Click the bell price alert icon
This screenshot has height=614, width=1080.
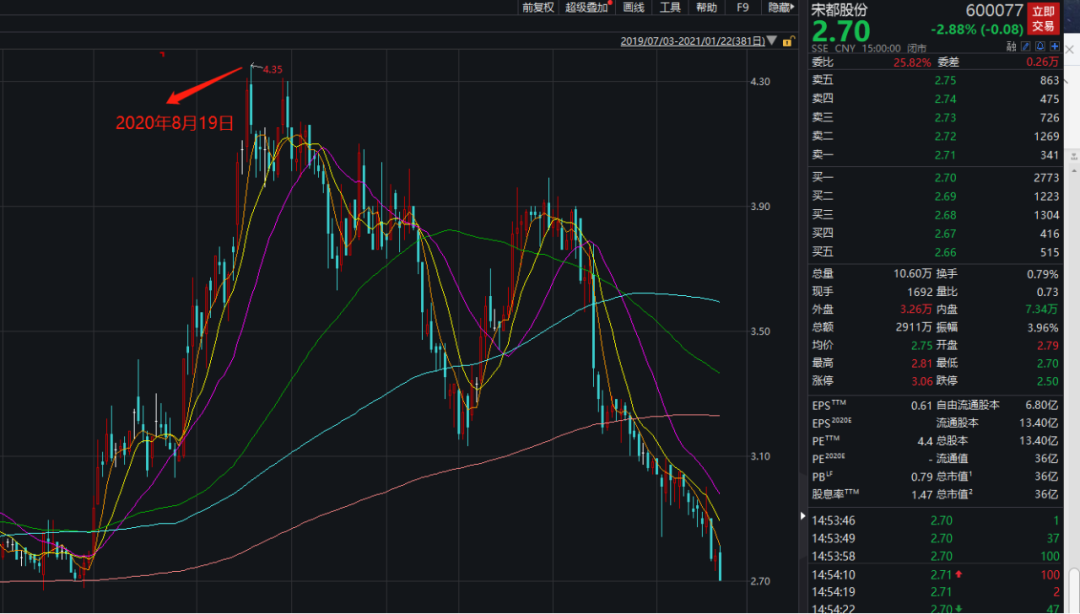(1040, 47)
